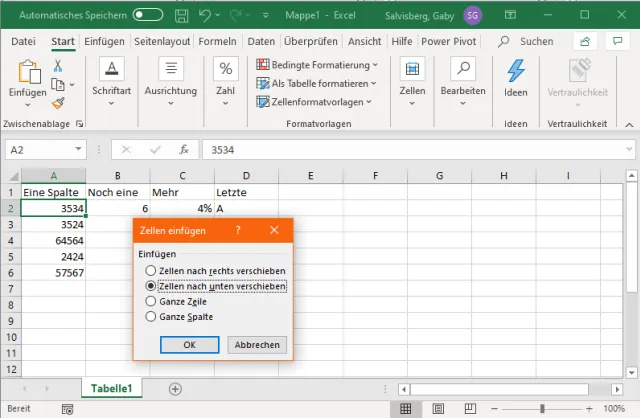Confirm dialog with OK button
This screenshot has width=640, height=418.
pos(189,344)
